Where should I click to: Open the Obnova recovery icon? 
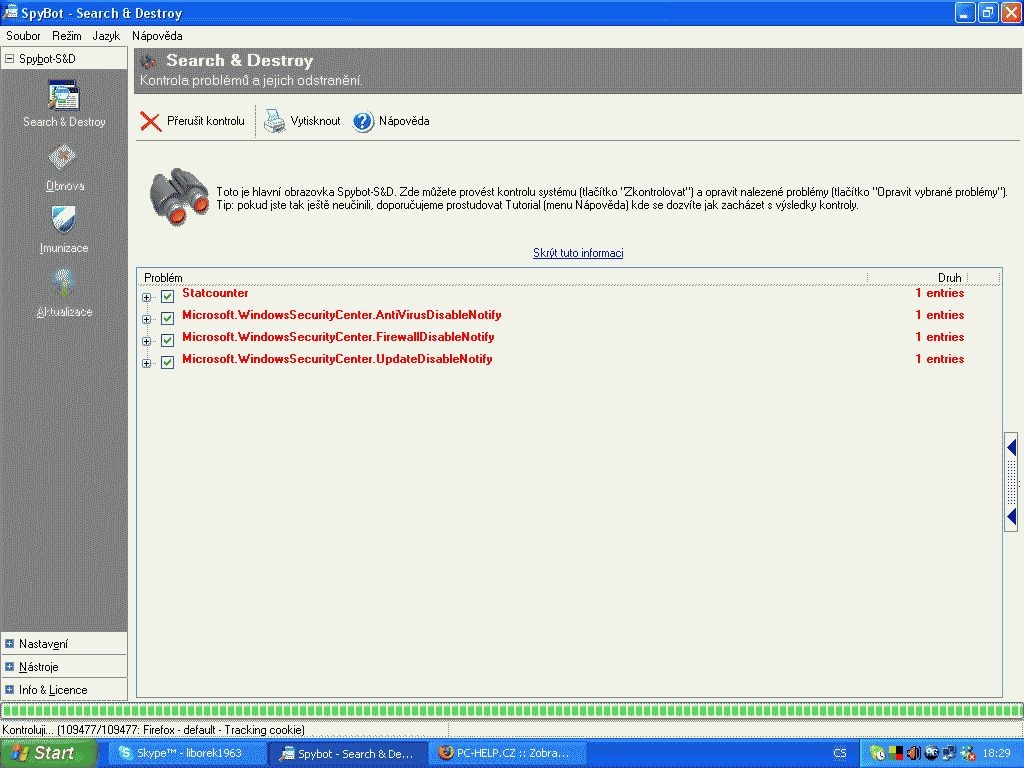click(63, 157)
